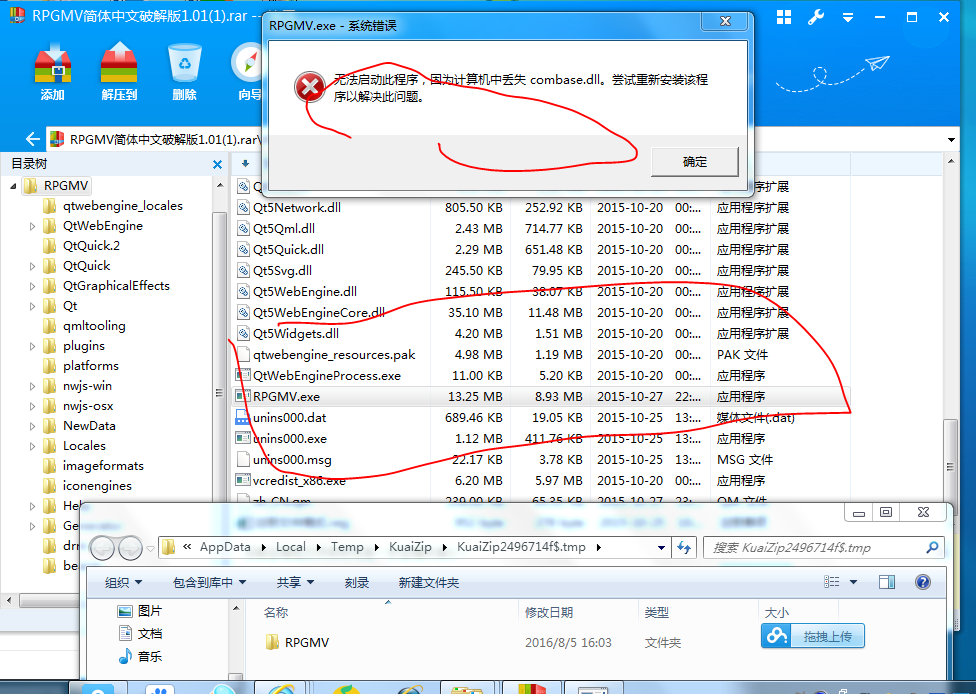The height and width of the screenshot is (694, 976).
Task: Open 图片 library in Explorer navigation pane
Action: click(x=140, y=611)
